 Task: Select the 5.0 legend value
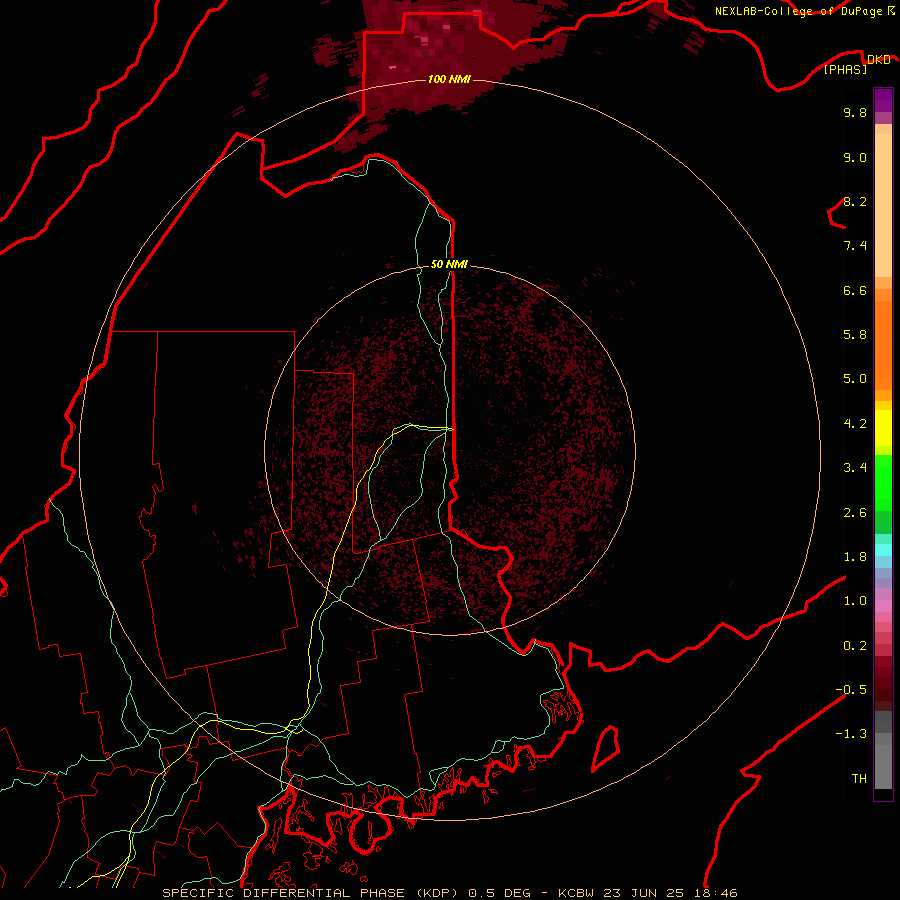coord(855,379)
